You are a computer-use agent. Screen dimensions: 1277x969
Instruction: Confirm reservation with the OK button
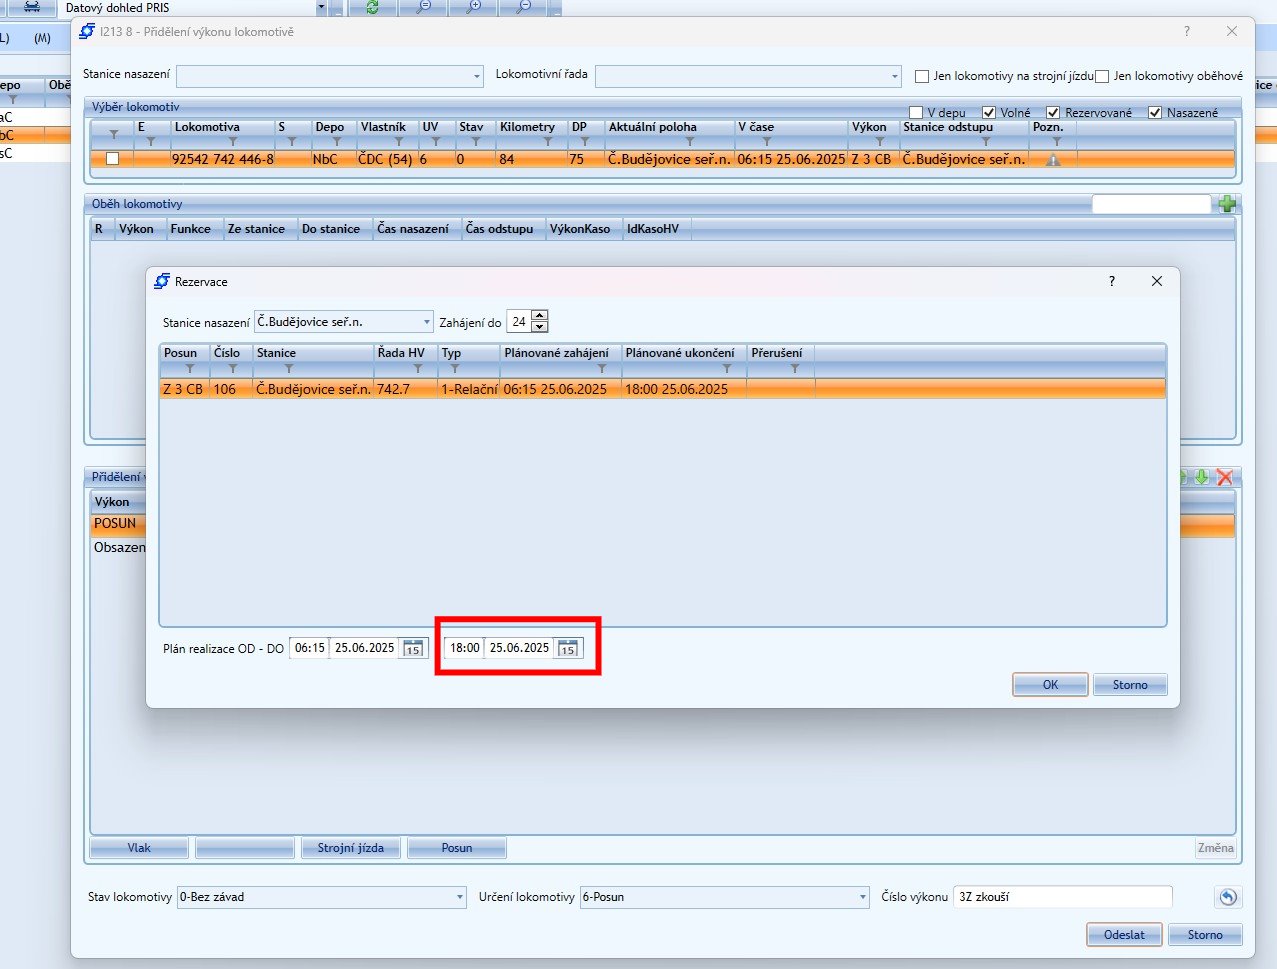pos(1050,685)
